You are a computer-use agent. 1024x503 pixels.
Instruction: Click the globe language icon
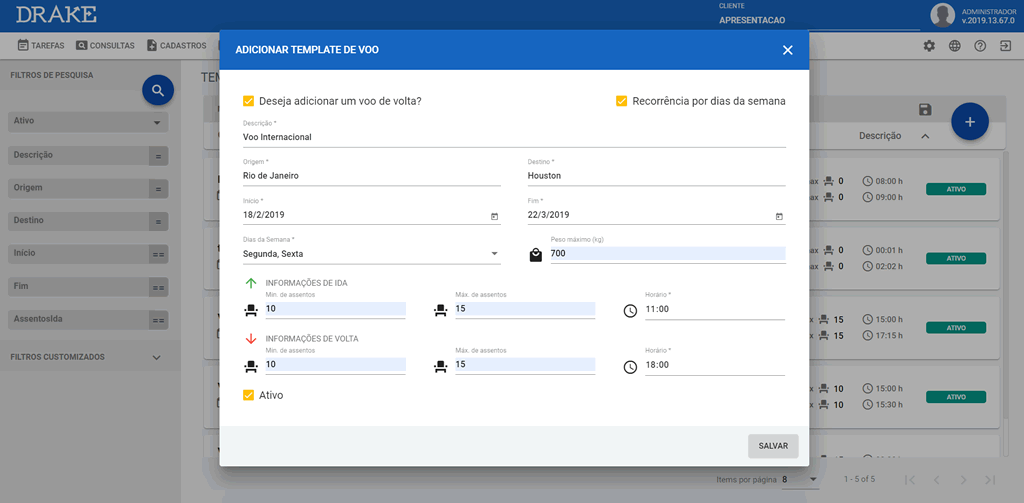coord(954,46)
